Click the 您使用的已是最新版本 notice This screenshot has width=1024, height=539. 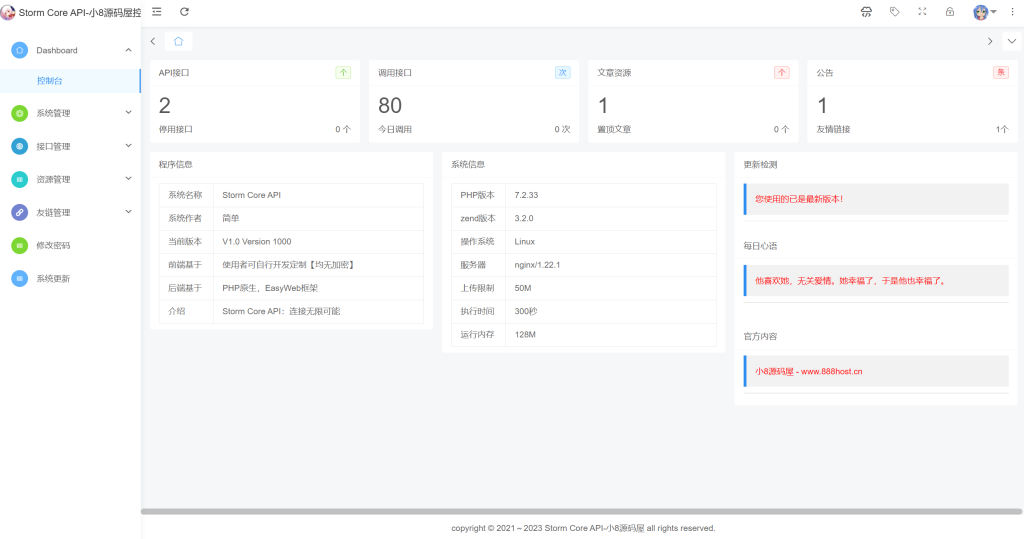click(x=876, y=199)
